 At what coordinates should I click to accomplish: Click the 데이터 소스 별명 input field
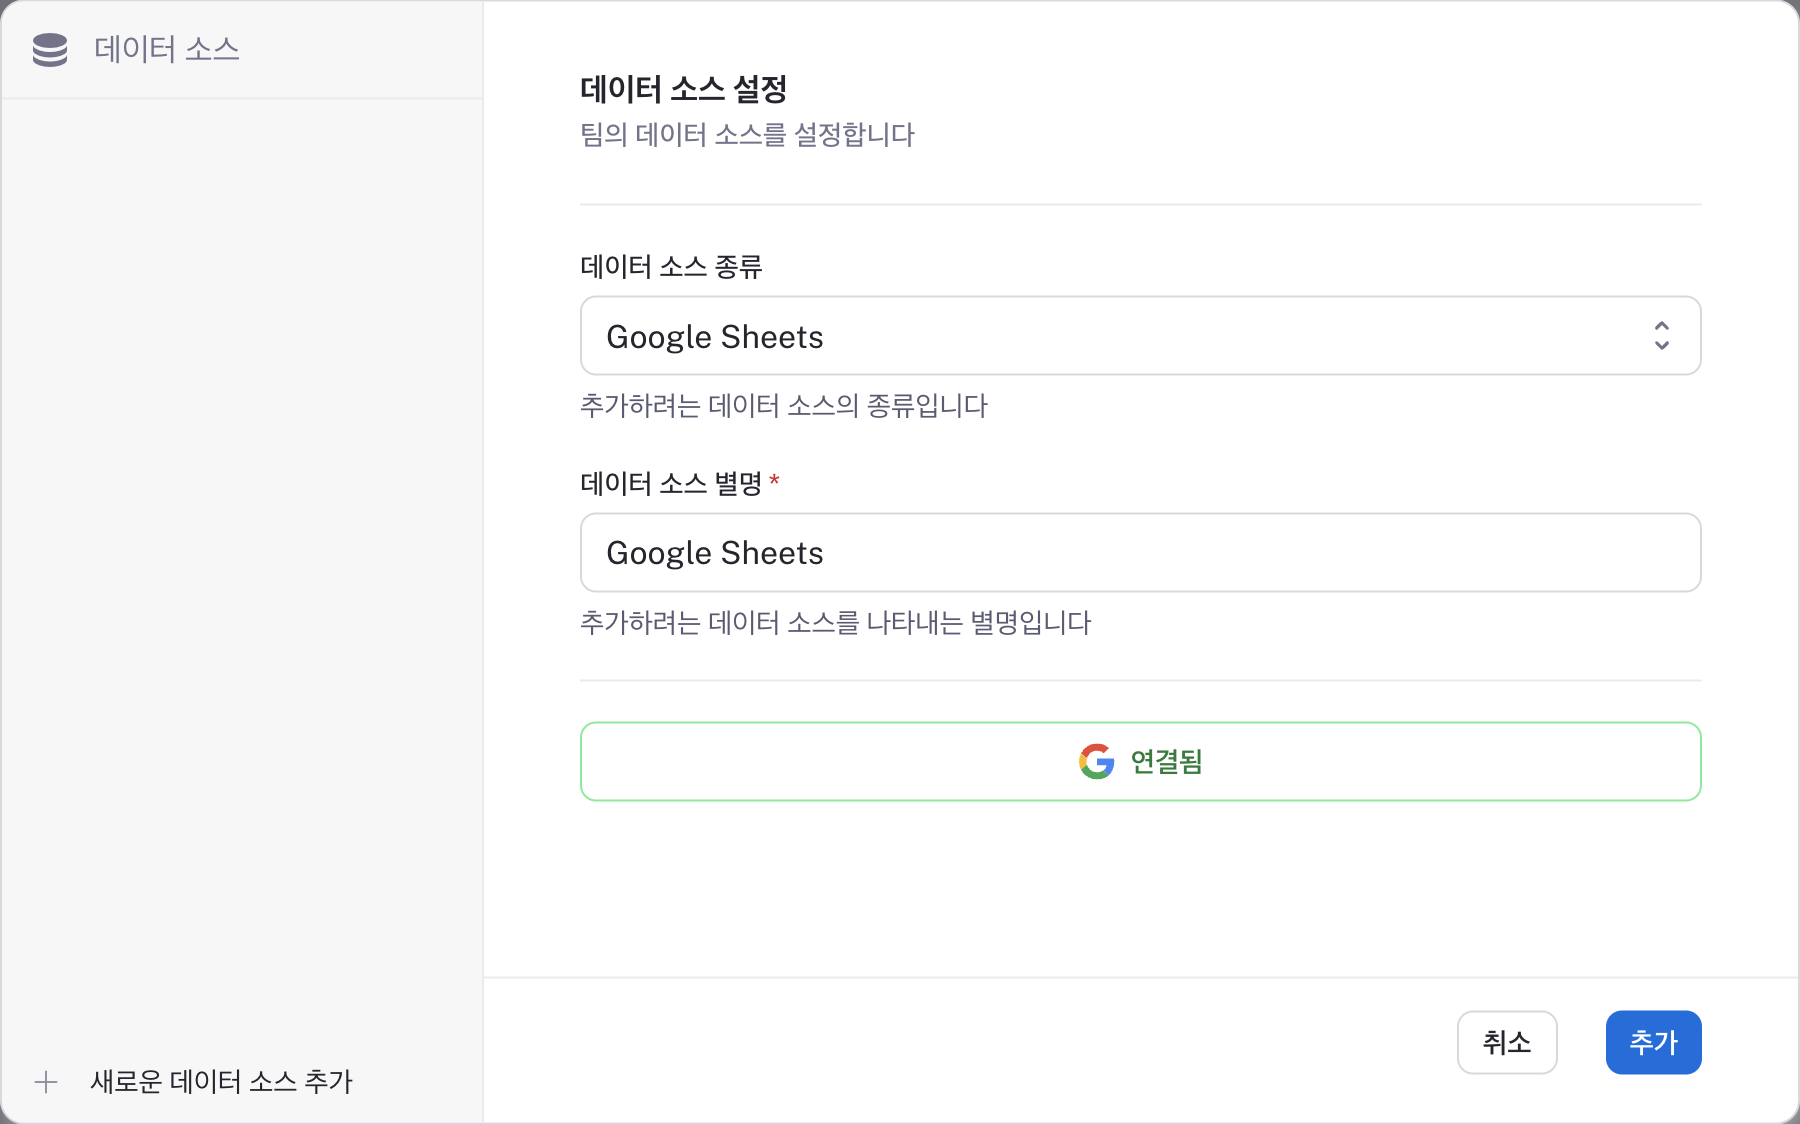(x=1140, y=553)
